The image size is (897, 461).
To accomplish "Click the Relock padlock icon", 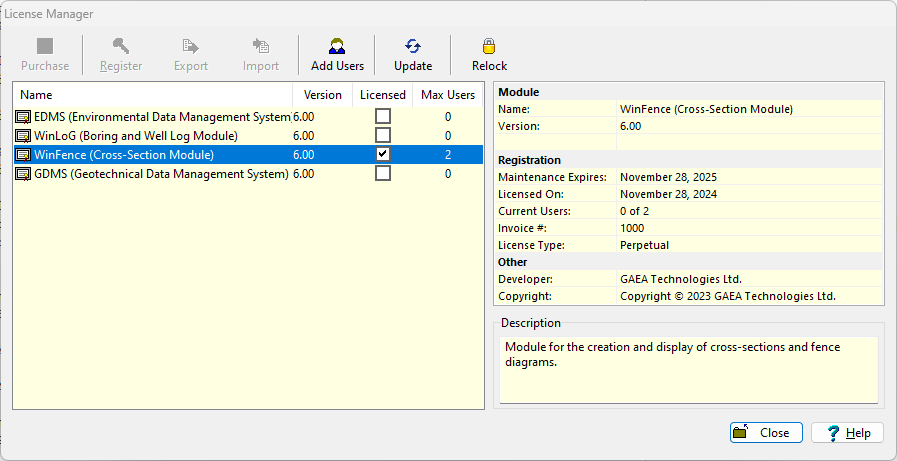I will pyautogui.click(x=489, y=46).
